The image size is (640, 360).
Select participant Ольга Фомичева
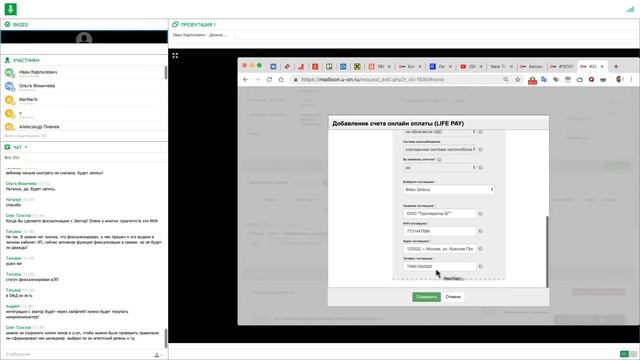coord(37,86)
